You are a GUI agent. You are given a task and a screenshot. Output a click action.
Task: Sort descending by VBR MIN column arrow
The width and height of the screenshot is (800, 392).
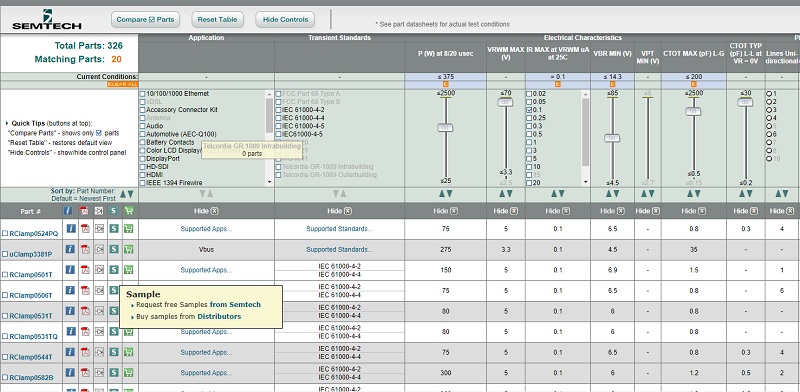click(616, 194)
